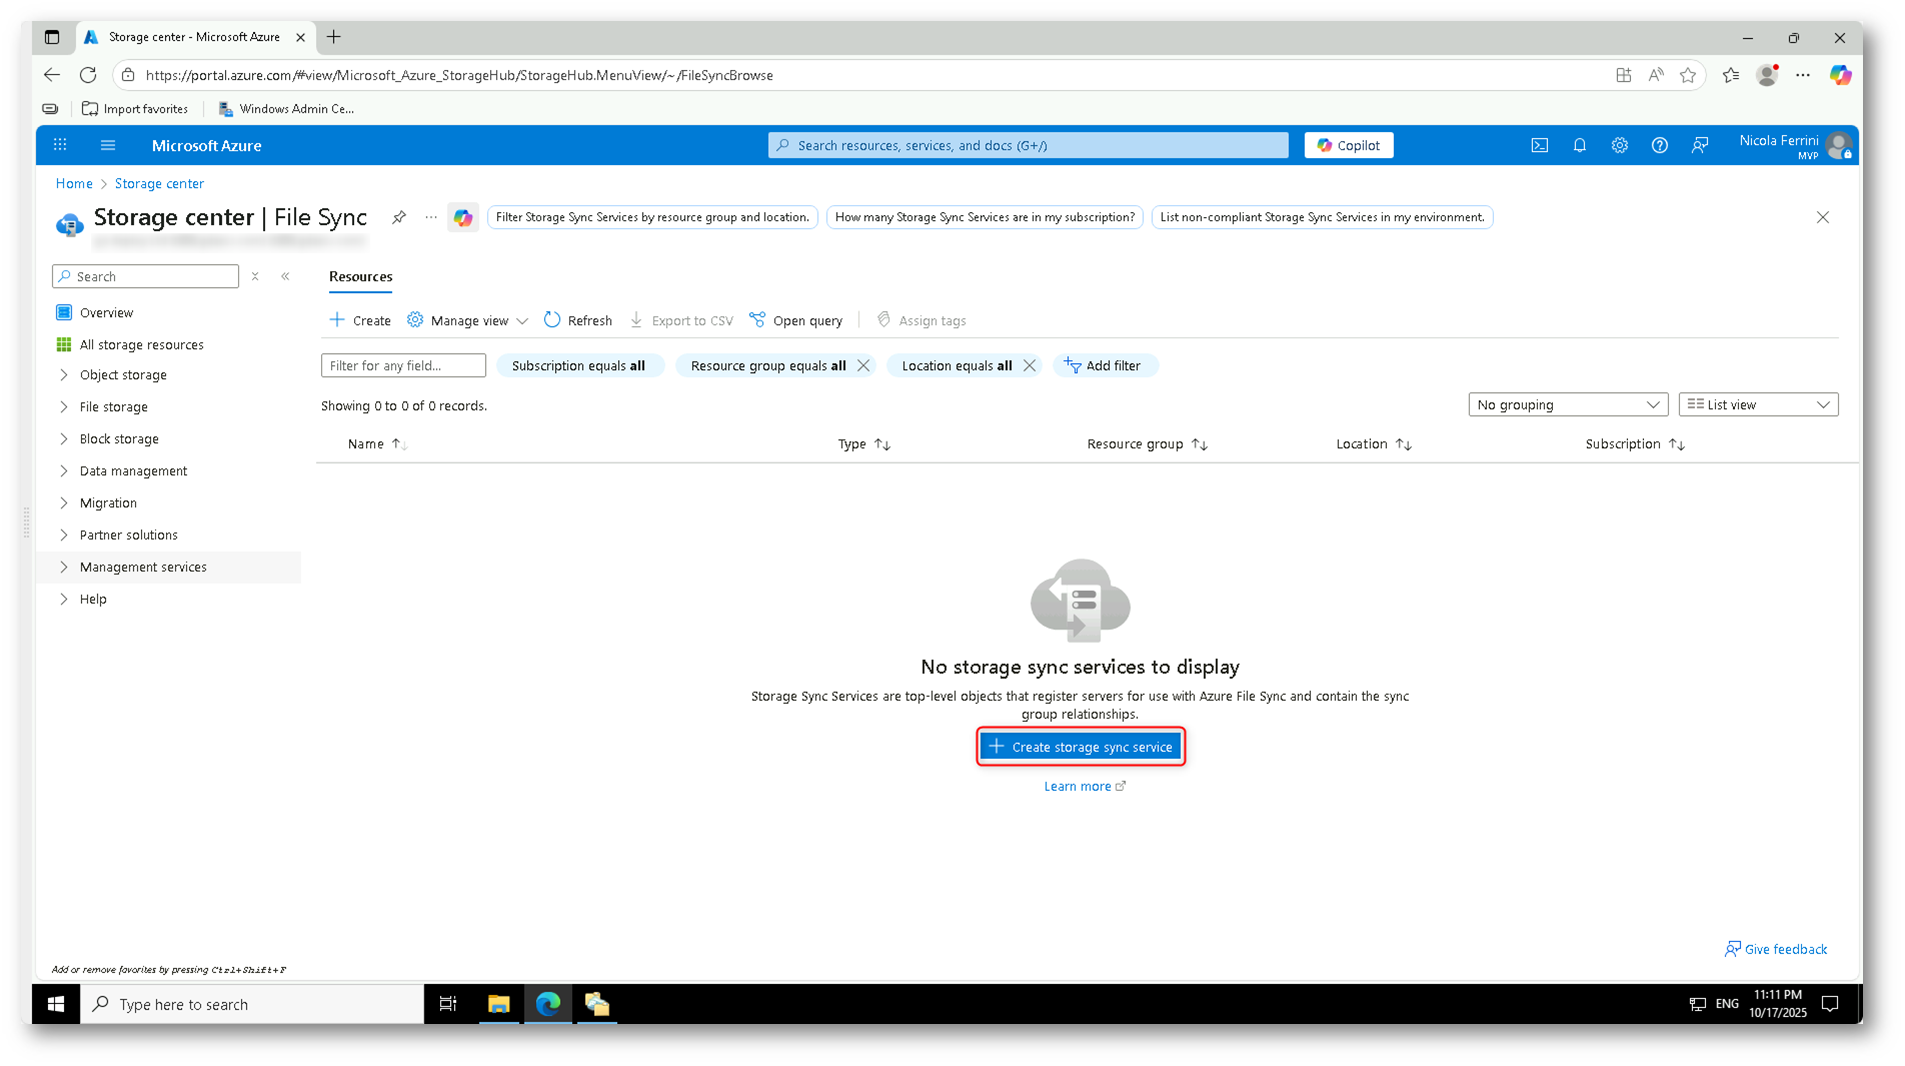Viewport: 1905px width, 1066px height.
Task: Expand the Partner solutions section
Action: (64, 535)
